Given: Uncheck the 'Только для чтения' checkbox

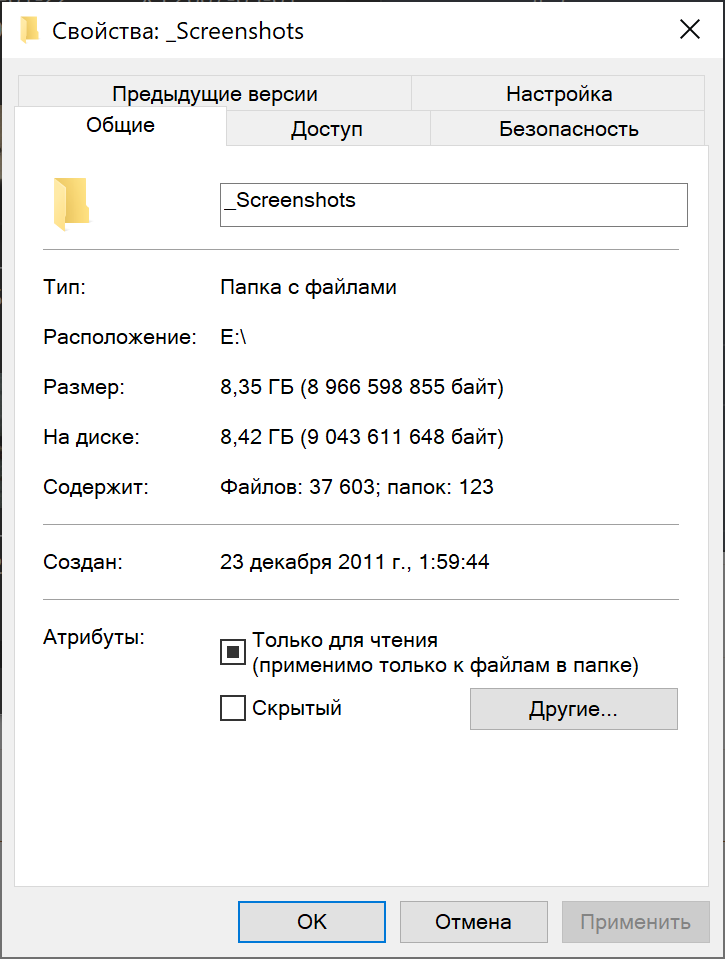Looking at the screenshot, I should click(232, 651).
